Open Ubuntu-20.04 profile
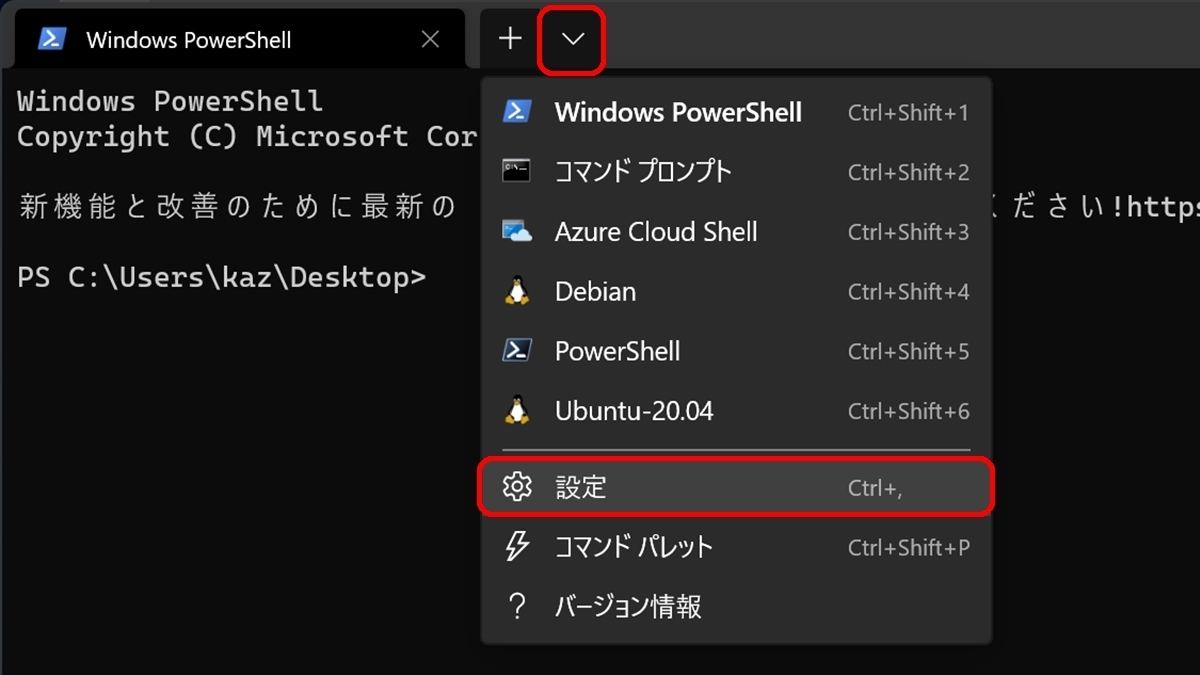This screenshot has width=1200, height=675. (x=736, y=411)
